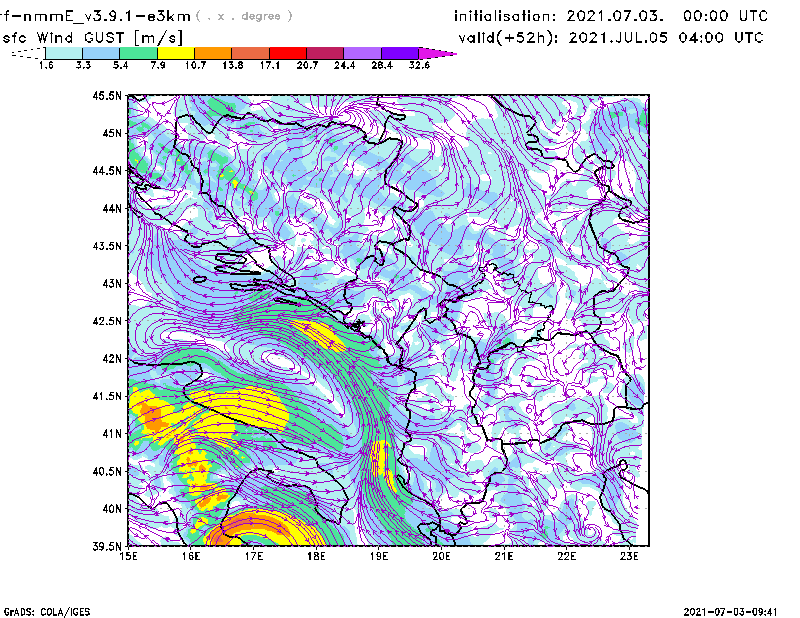Click the 40N latitude label
800x618 pixels.
point(112,509)
